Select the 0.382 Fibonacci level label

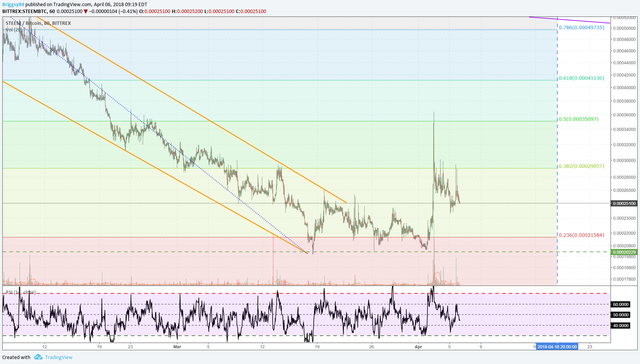(x=582, y=166)
